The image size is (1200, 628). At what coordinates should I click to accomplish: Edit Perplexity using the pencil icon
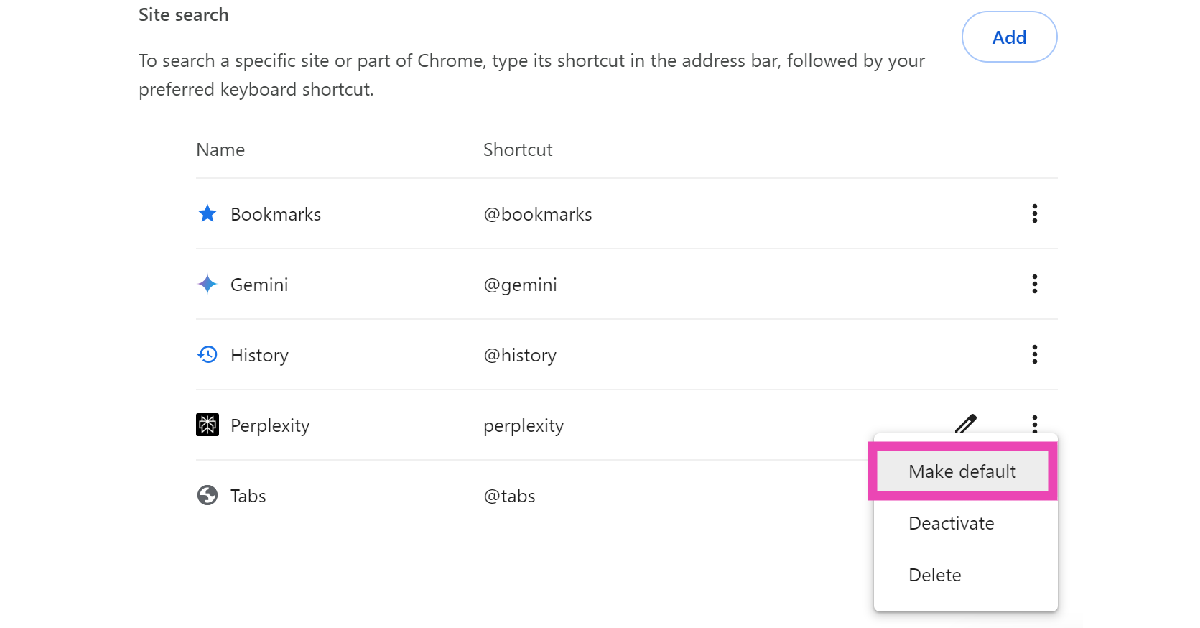pyautogui.click(x=965, y=424)
